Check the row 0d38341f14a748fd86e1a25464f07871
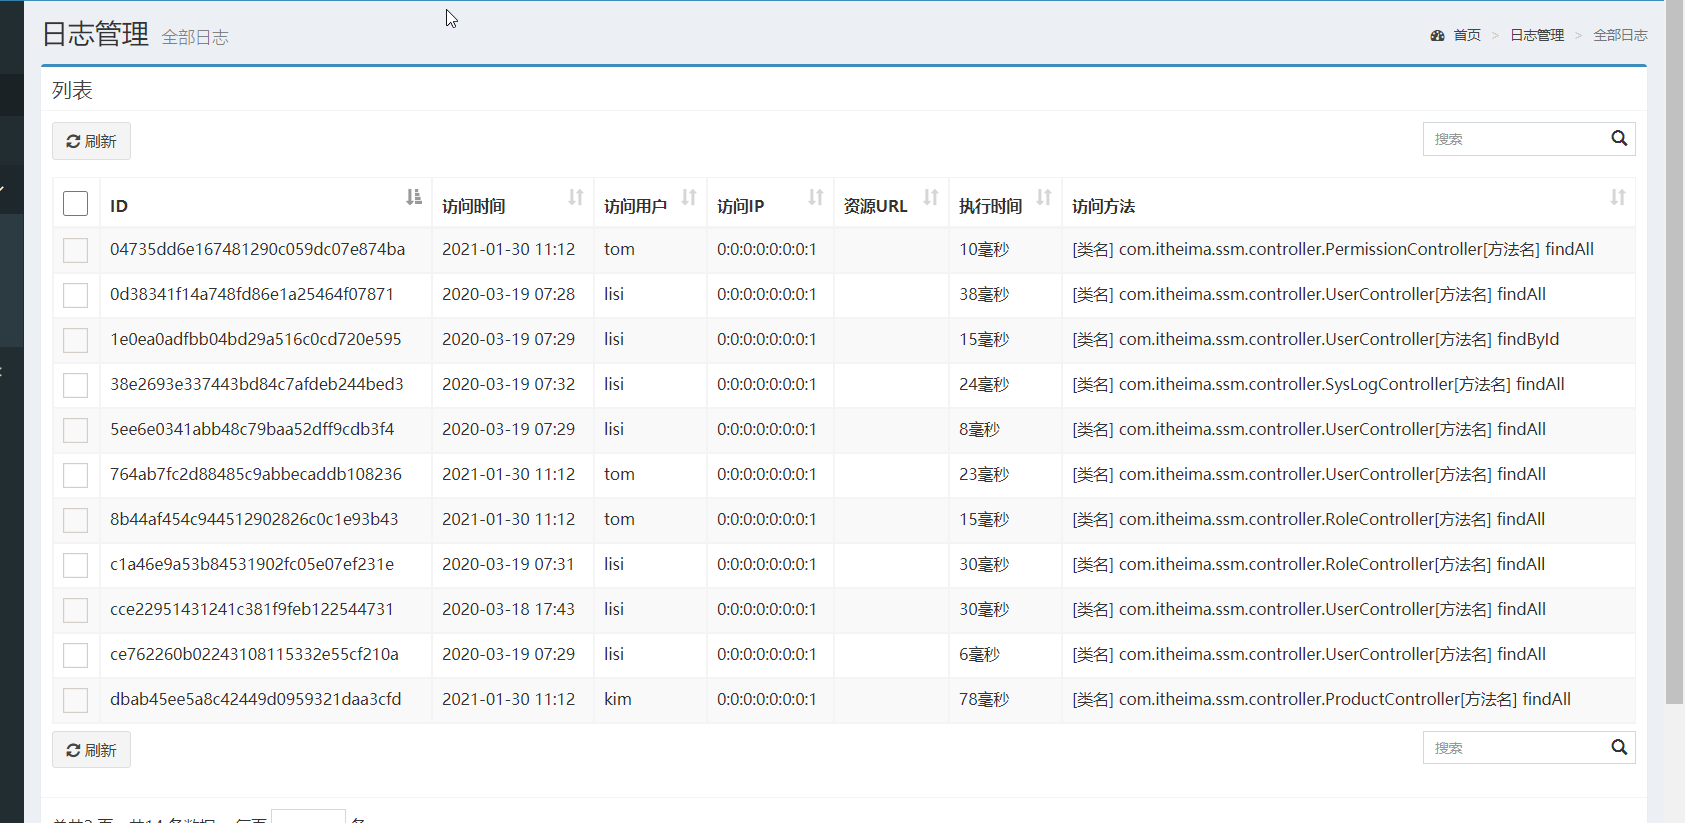 [x=75, y=295]
